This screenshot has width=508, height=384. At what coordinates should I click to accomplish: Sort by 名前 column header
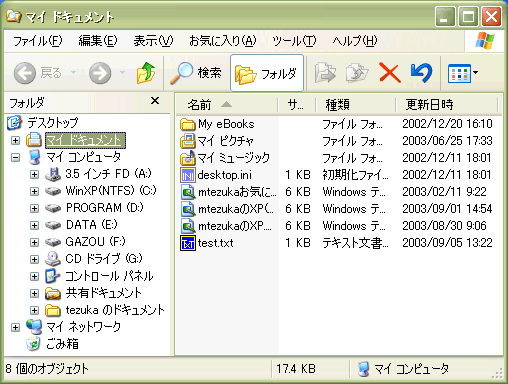point(226,105)
